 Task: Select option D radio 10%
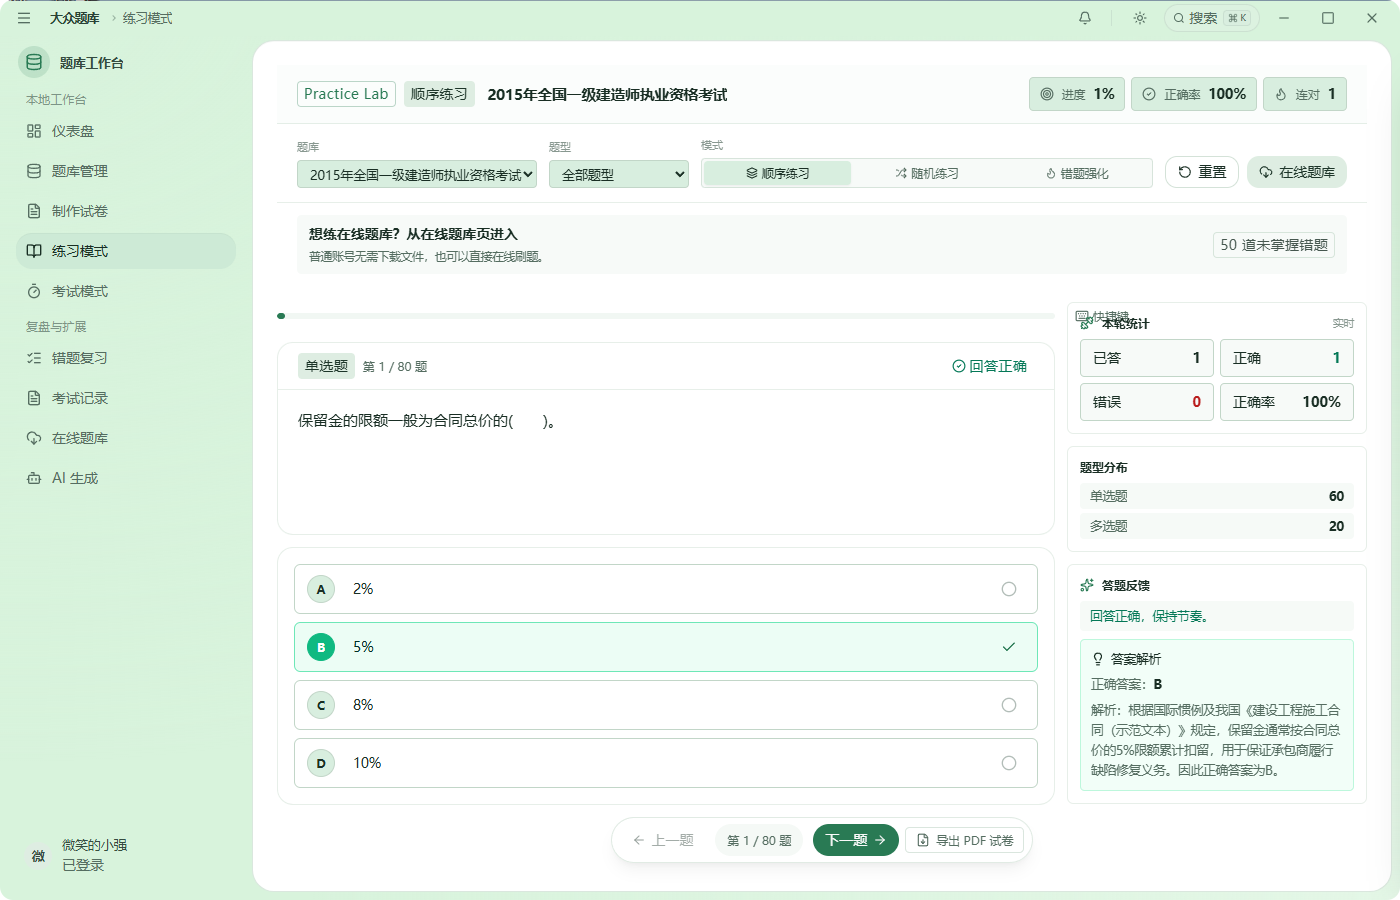point(1009,763)
